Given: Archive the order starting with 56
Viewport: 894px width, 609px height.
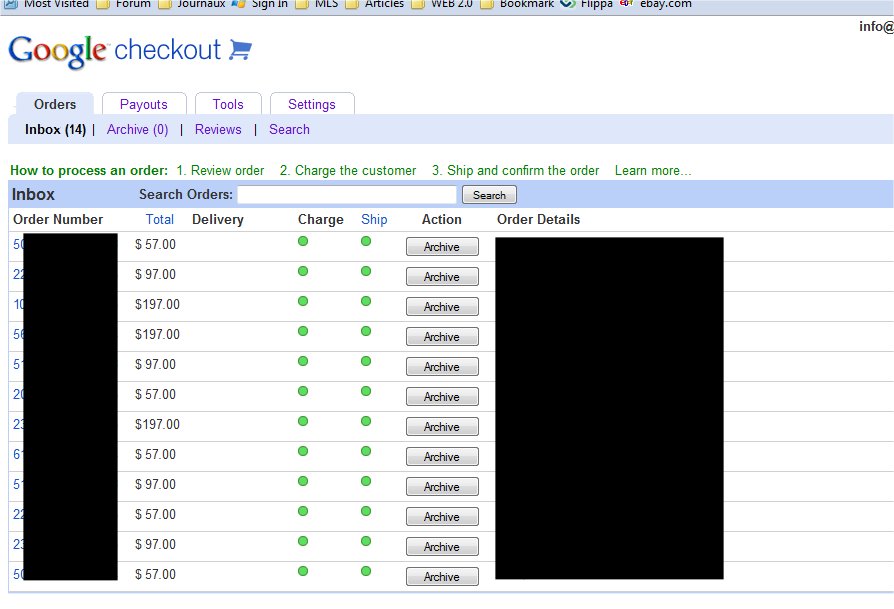Looking at the screenshot, I should tap(442, 337).
